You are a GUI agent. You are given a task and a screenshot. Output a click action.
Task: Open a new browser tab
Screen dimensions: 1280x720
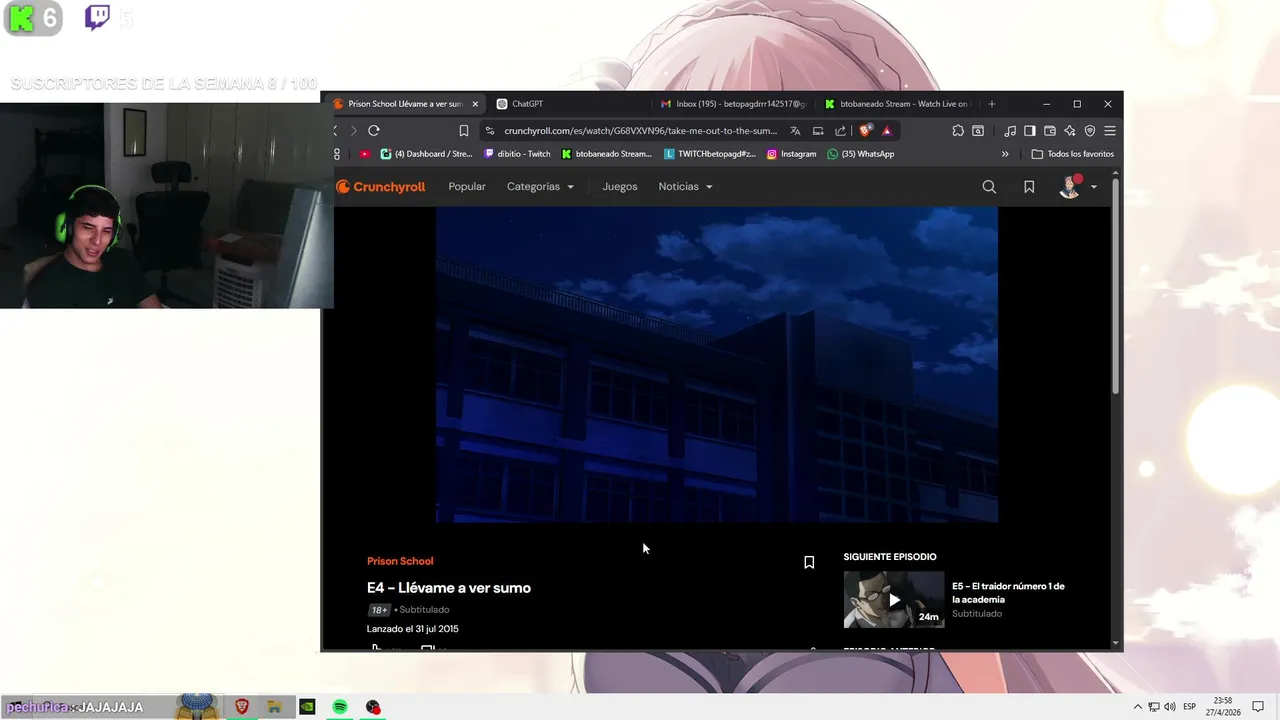[x=992, y=104]
